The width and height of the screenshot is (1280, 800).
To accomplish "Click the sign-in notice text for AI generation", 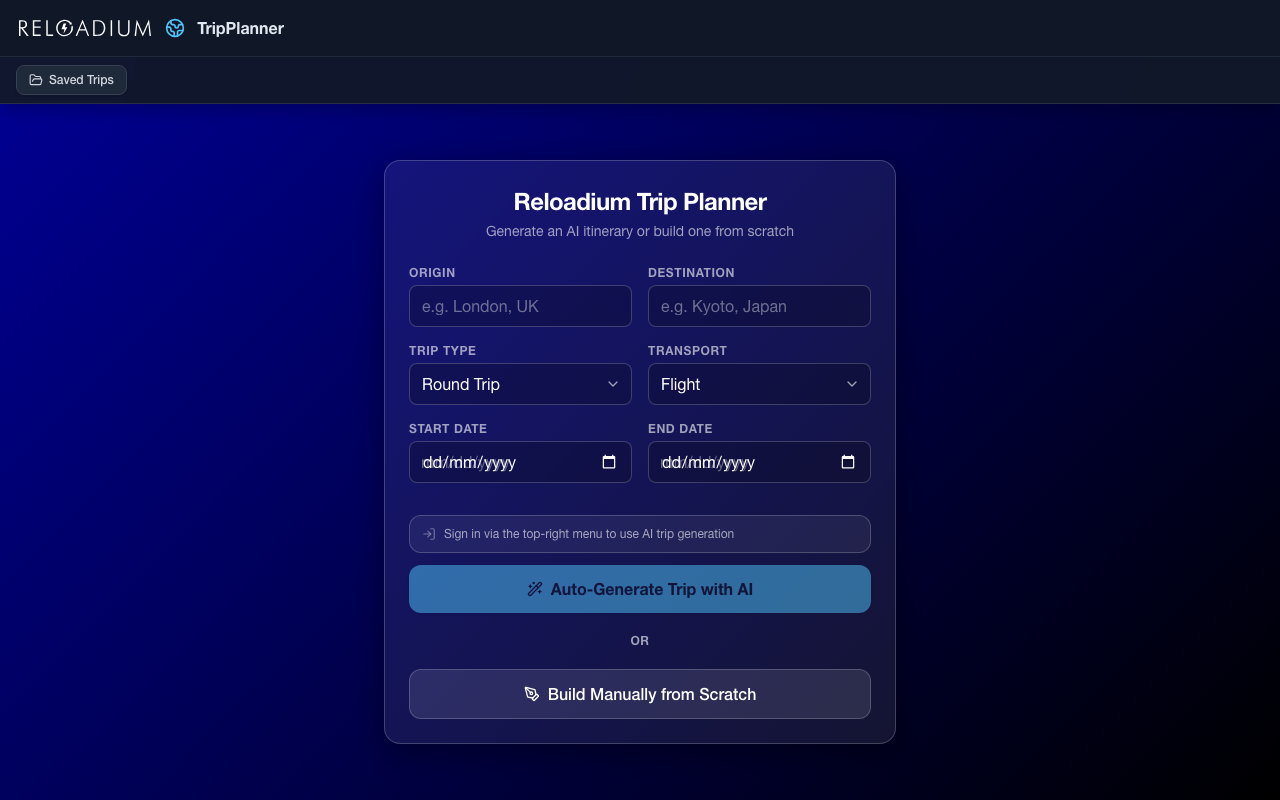I will (589, 534).
